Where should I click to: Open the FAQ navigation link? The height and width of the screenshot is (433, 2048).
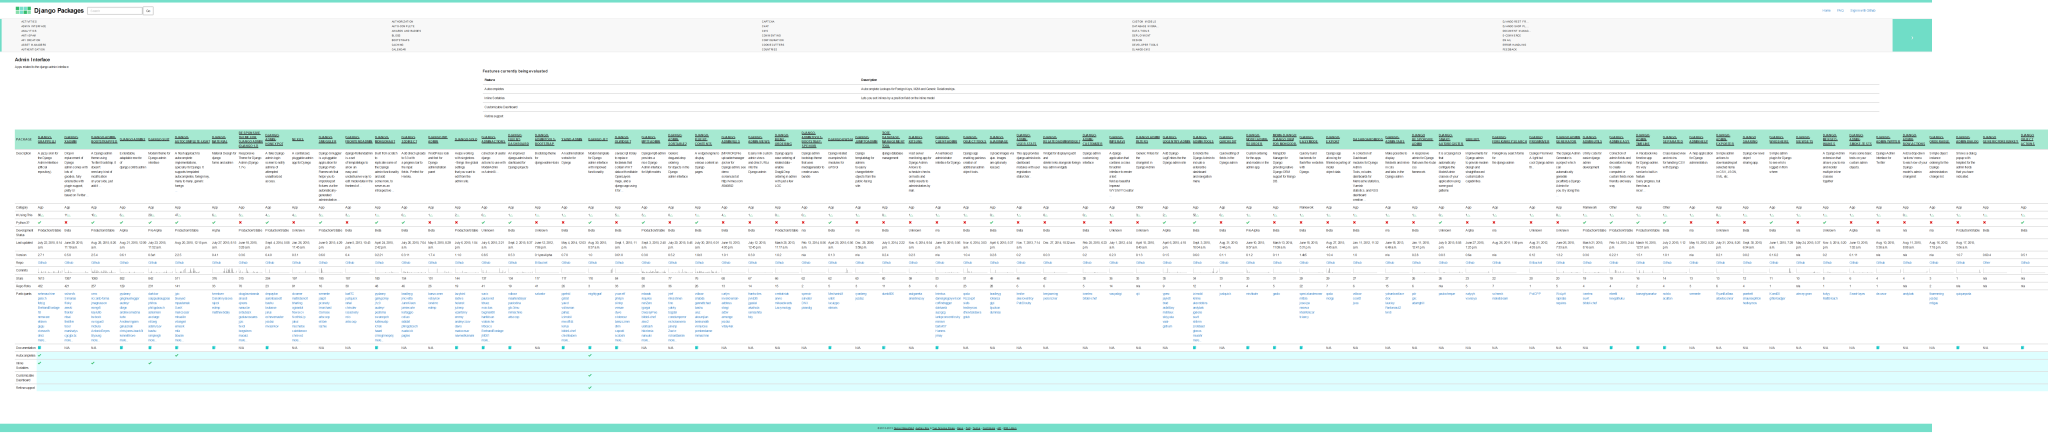coord(1840,11)
